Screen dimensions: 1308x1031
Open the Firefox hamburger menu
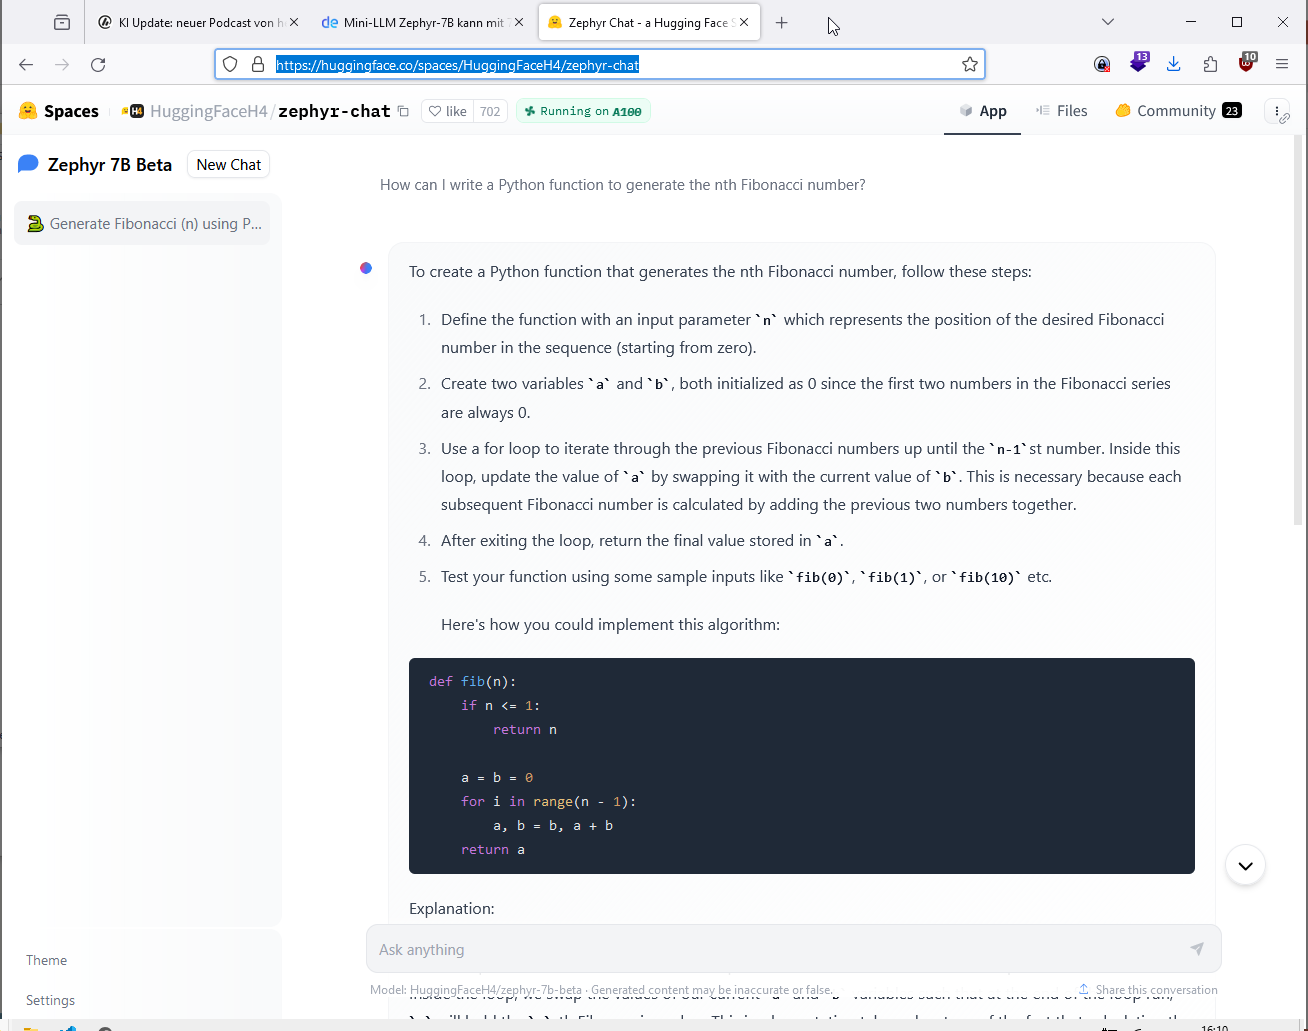pyautogui.click(x=1282, y=64)
